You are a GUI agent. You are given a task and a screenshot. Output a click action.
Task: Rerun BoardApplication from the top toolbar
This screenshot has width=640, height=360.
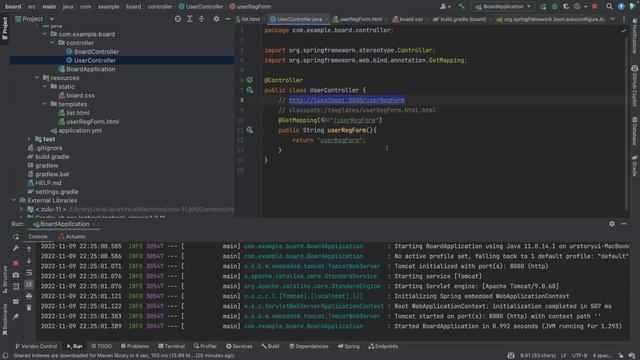(543, 7)
